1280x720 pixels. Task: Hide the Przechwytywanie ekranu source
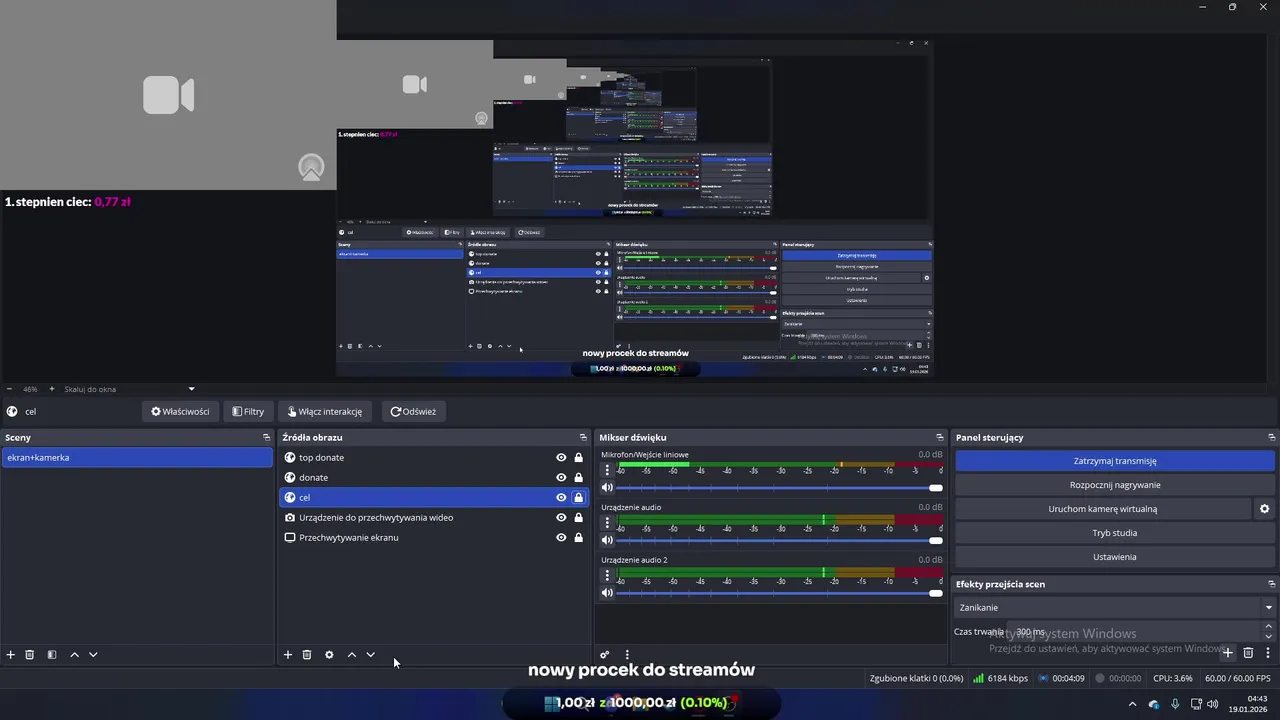pyautogui.click(x=561, y=538)
